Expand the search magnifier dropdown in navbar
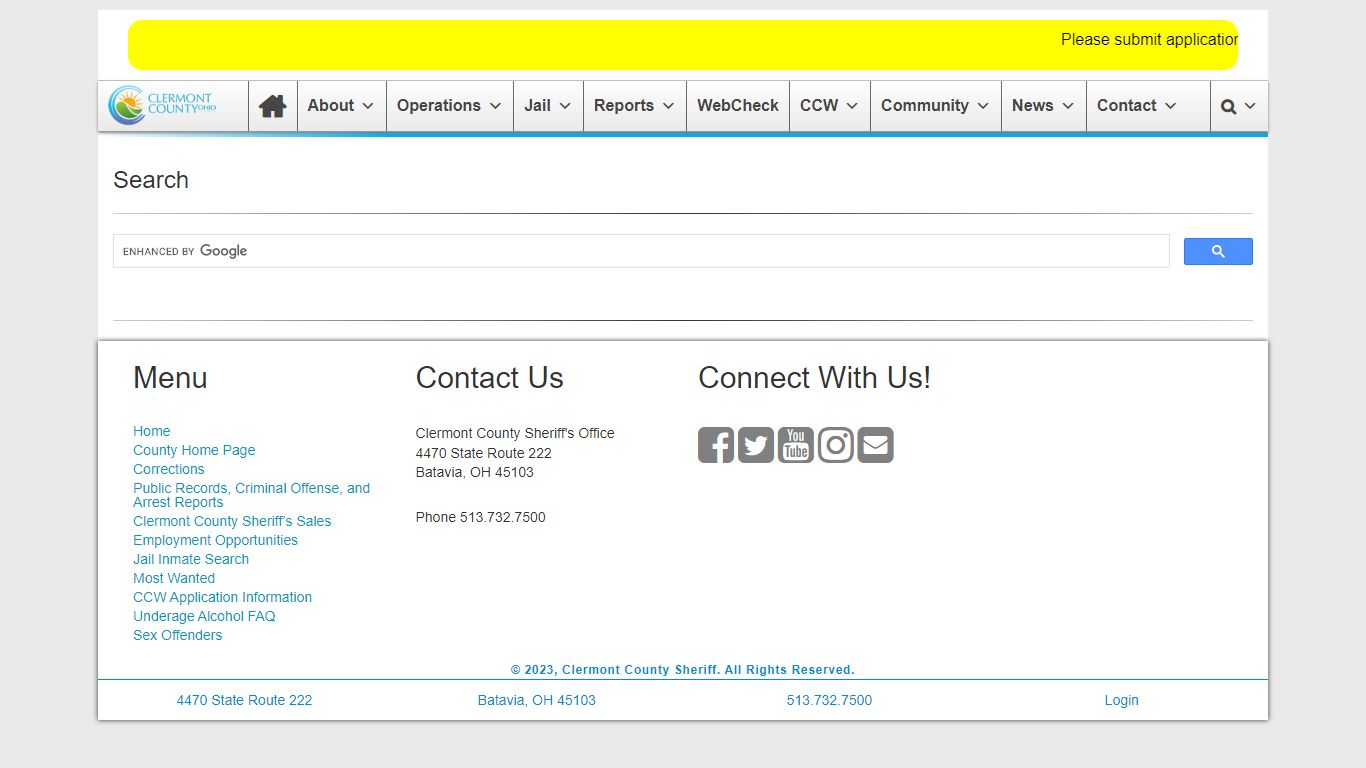This screenshot has width=1366, height=768. point(1238,106)
